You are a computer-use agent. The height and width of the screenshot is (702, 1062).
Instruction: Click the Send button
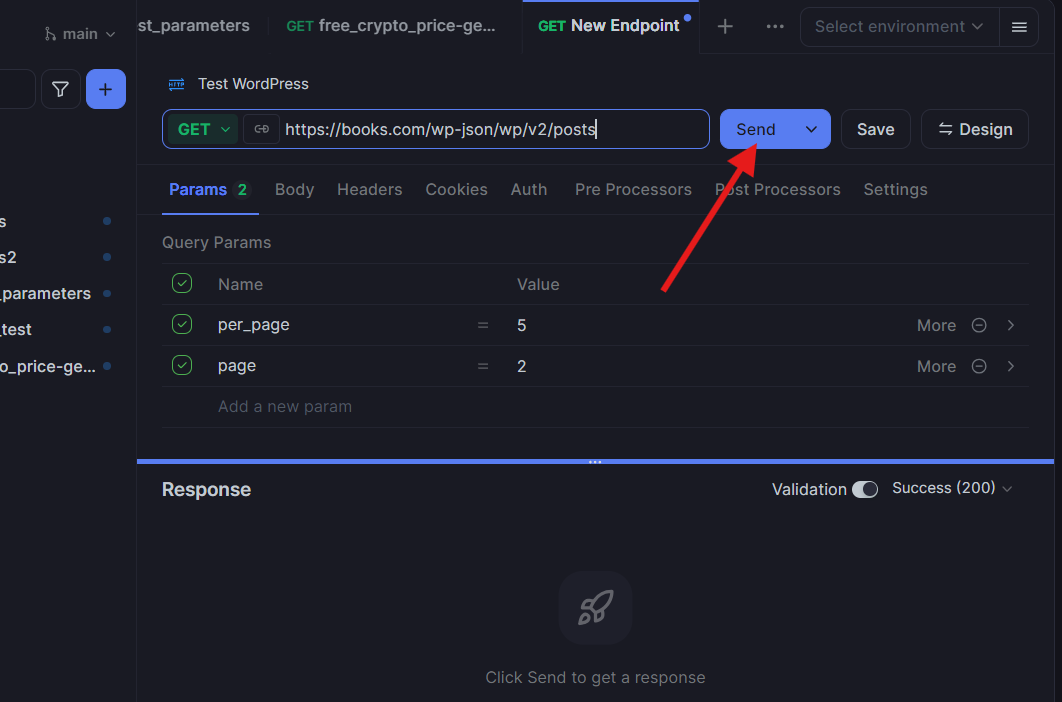click(757, 129)
